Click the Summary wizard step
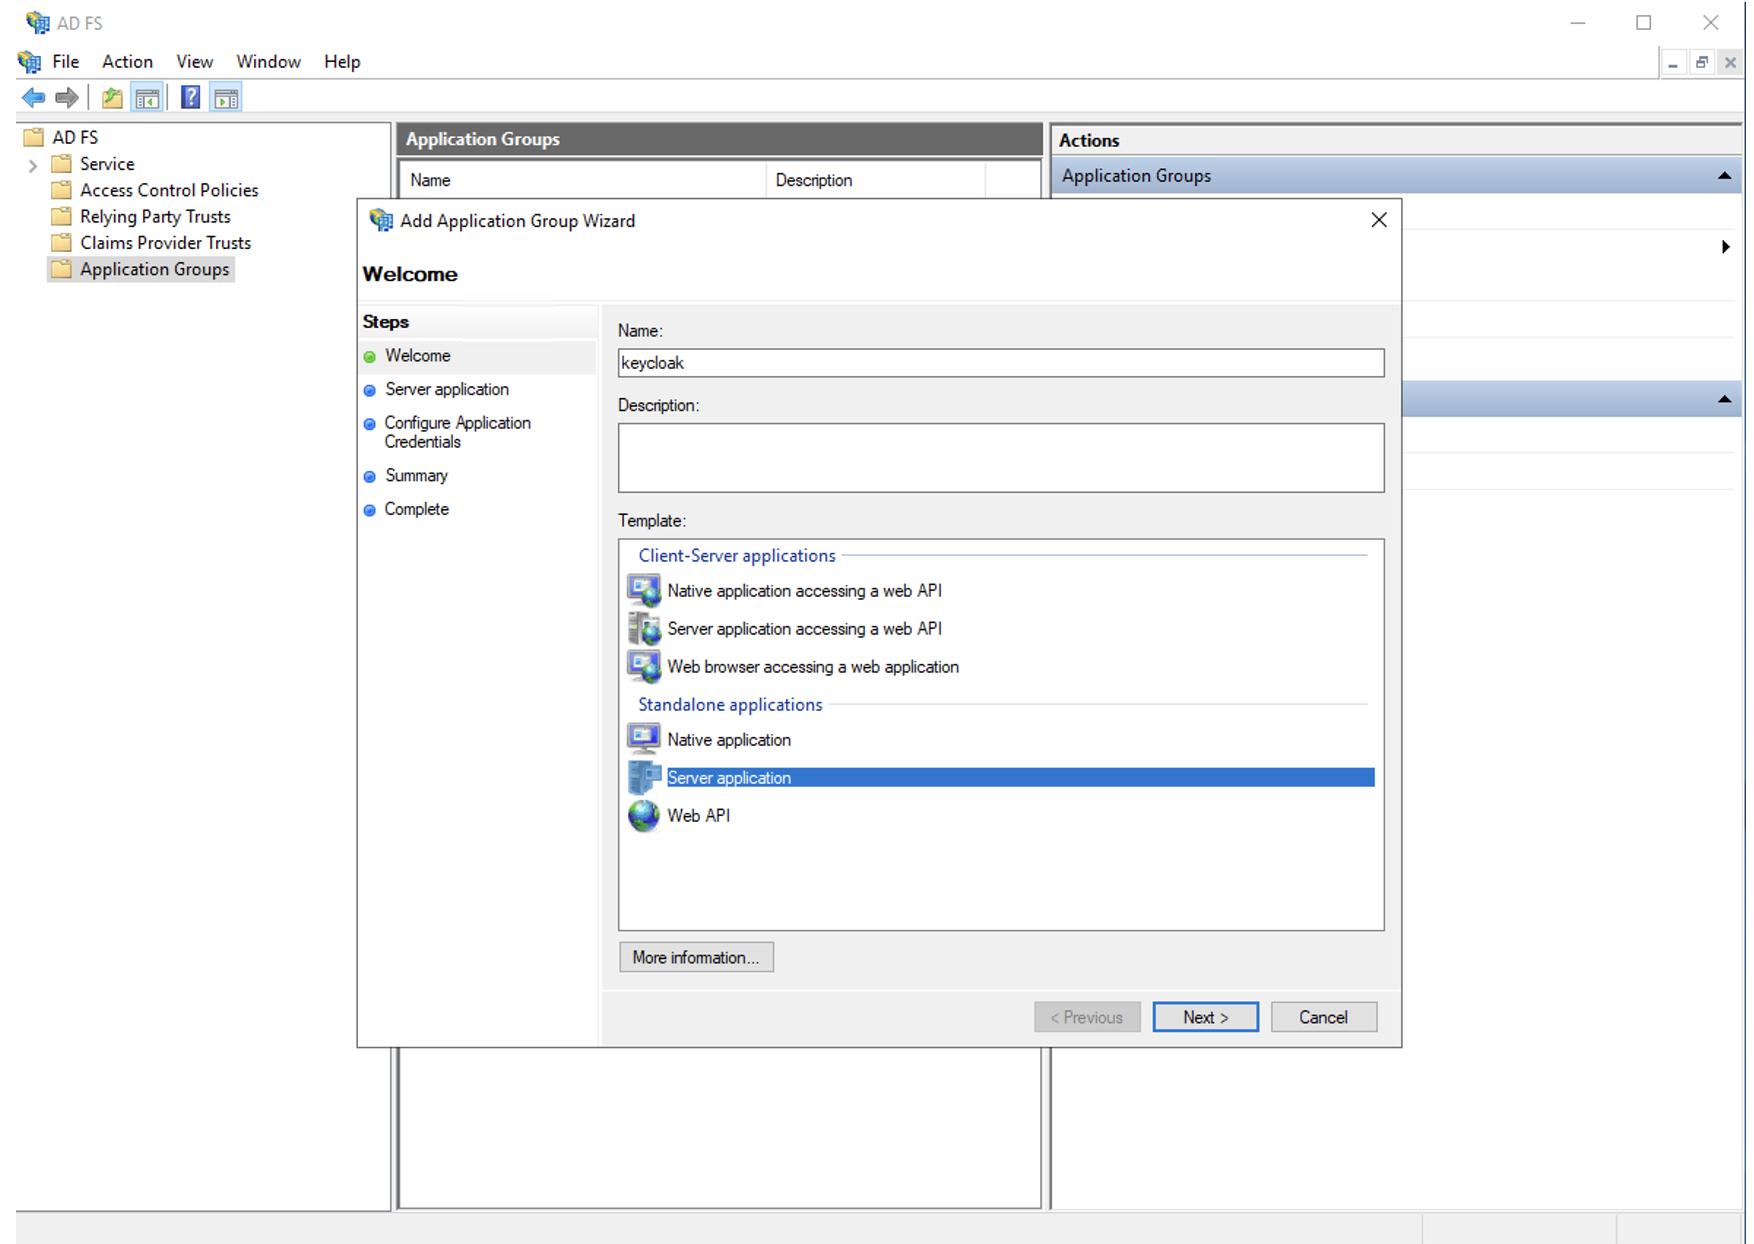Screen dimensions: 1754x1244 pos(416,476)
